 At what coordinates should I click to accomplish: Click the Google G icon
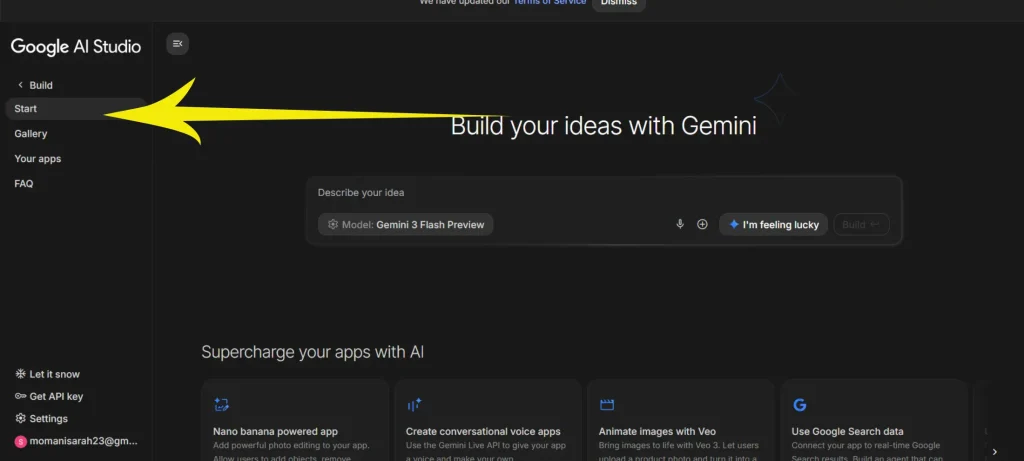point(799,405)
